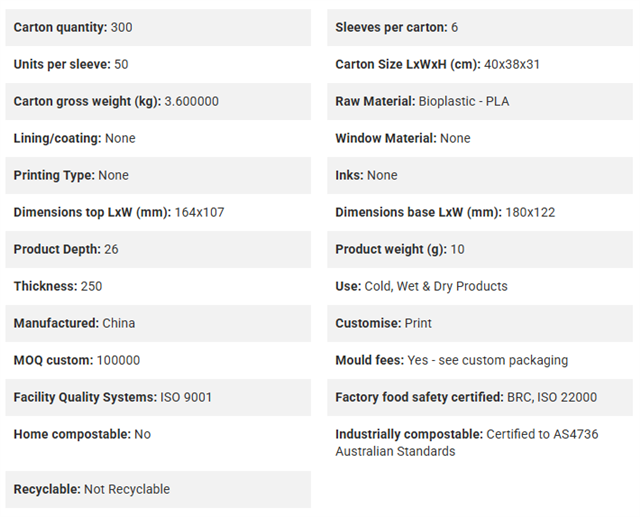Click Manufactured China row
Screen dimensions: 640x517
(158, 323)
